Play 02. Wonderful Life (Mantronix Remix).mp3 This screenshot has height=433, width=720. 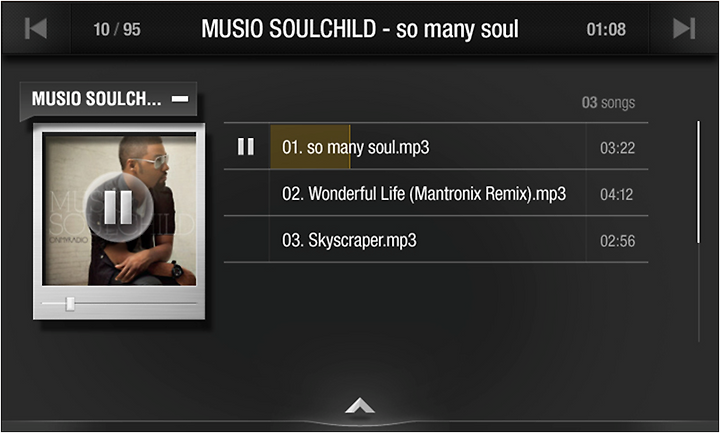click(x=436, y=193)
